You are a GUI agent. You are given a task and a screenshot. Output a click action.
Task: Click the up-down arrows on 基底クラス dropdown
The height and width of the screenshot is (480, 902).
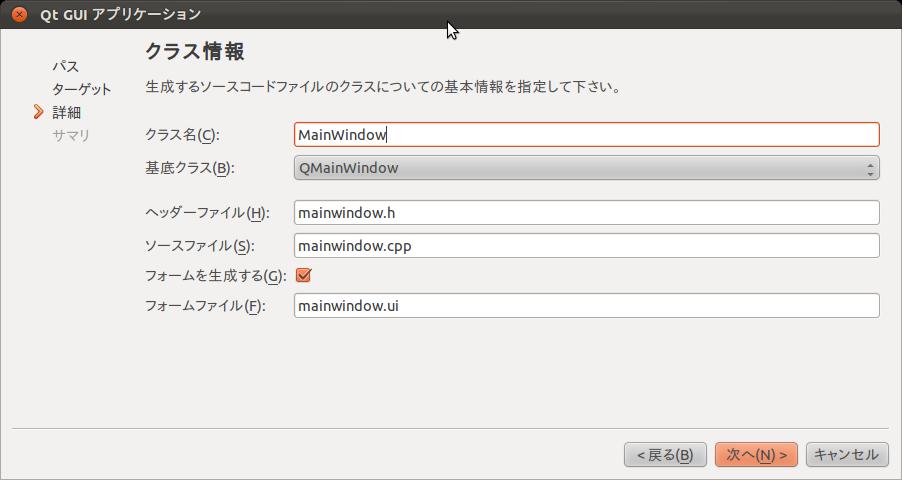[x=870, y=168]
